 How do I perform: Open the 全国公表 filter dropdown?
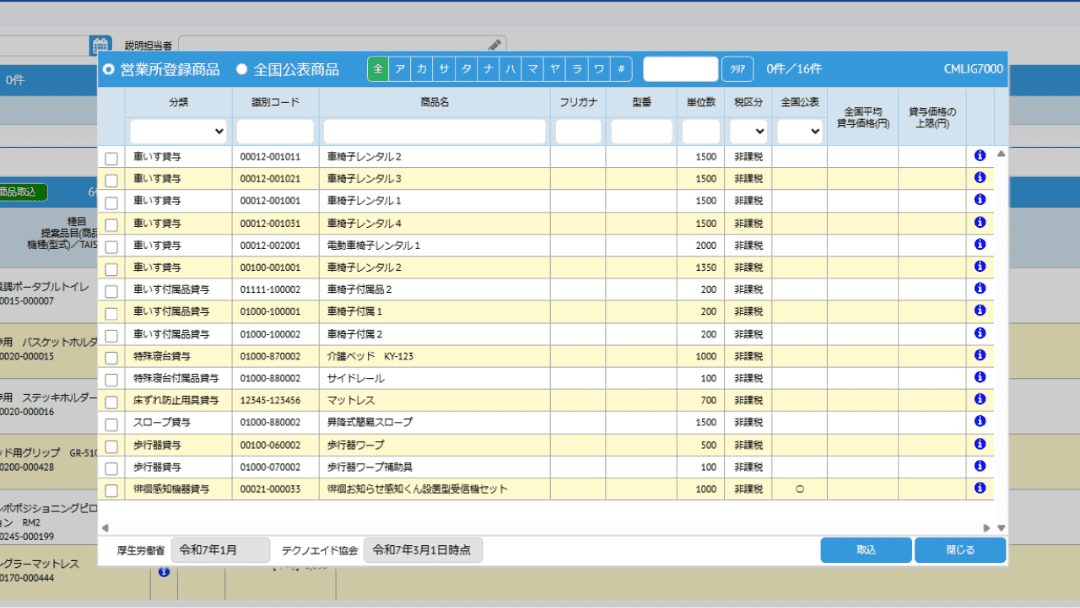(x=800, y=131)
